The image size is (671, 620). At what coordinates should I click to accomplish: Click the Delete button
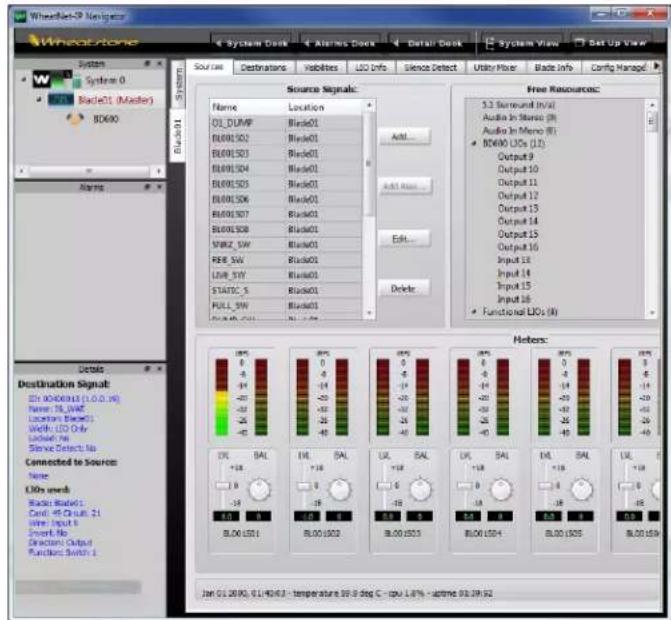[404, 289]
